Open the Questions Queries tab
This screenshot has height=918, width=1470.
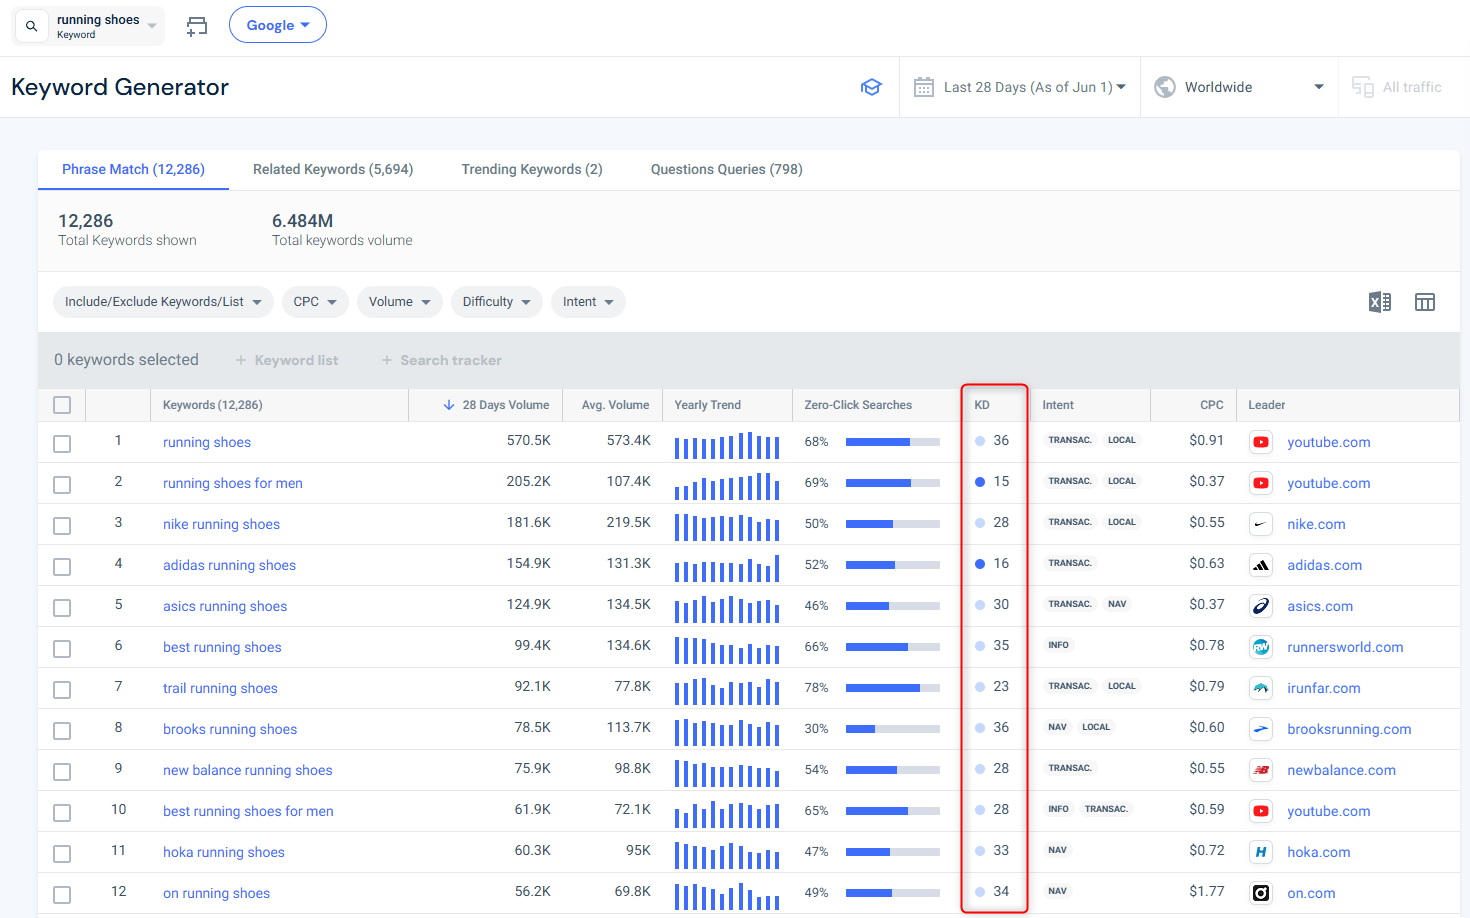point(727,169)
